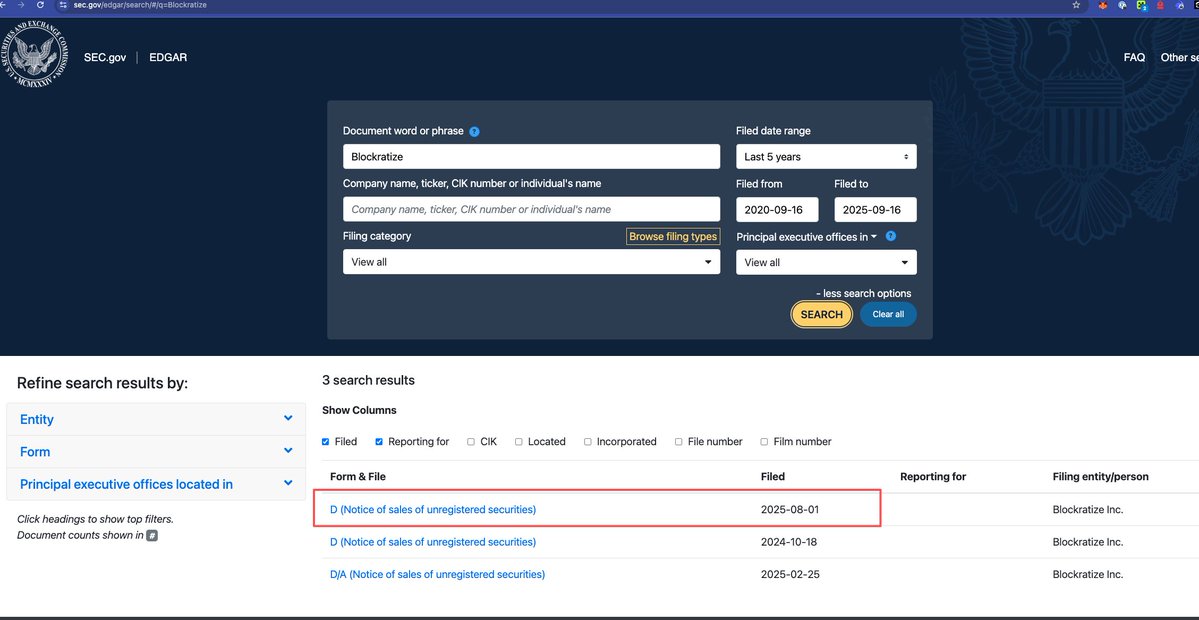Click Blockratize Inc. in the 2025-08-01 row
Viewport: 1199px width, 620px height.
pos(1088,509)
